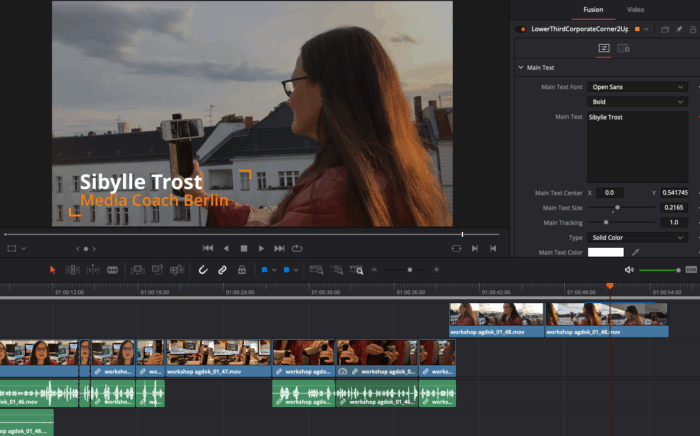Viewport: 700px width, 436px height.
Task: Click the white Main Text Color swatch
Action: point(604,252)
